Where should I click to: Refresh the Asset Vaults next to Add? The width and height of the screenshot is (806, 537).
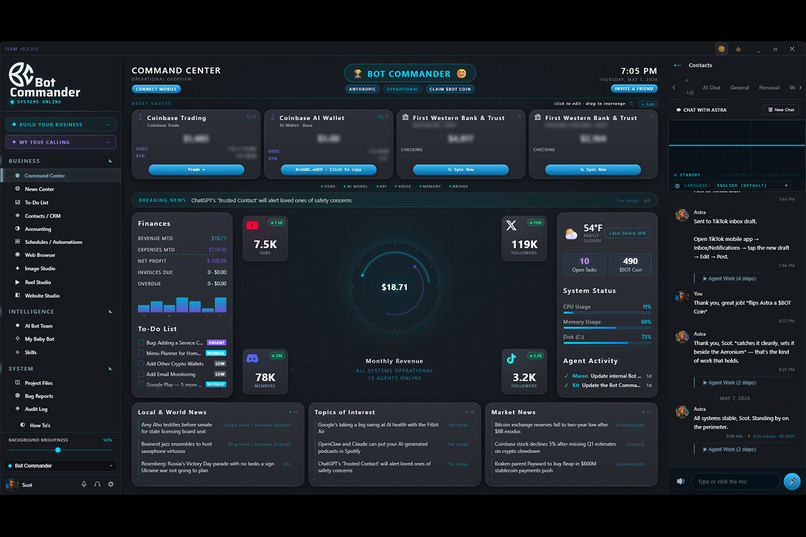point(632,104)
